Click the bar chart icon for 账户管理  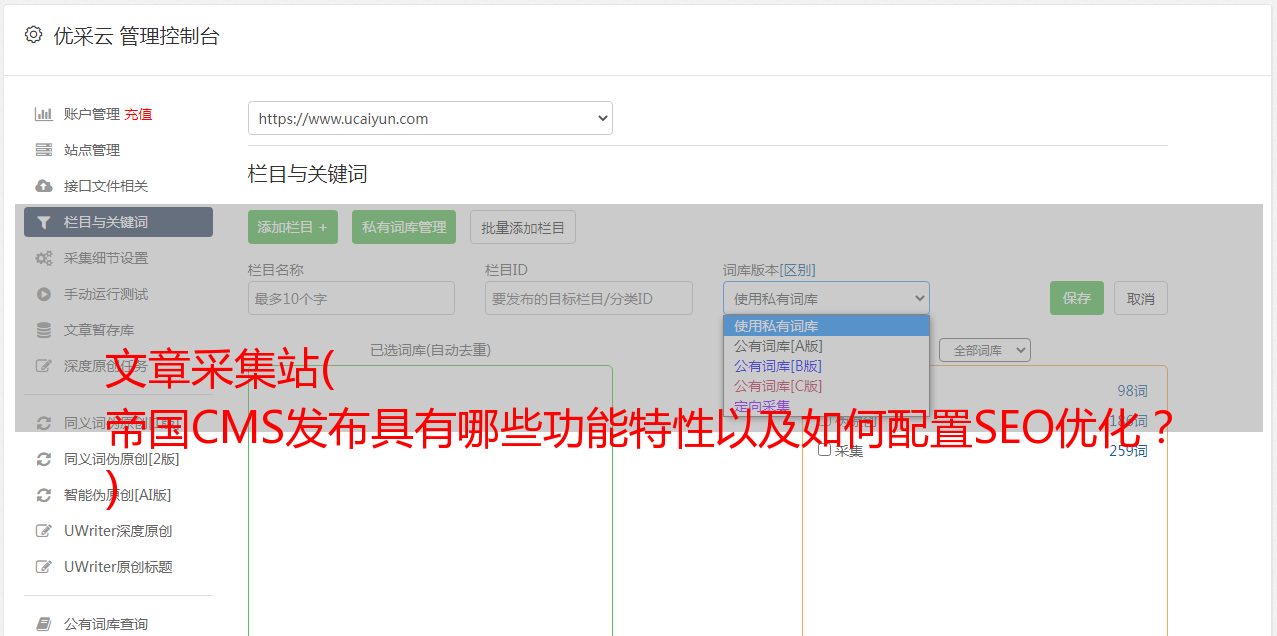(43, 114)
